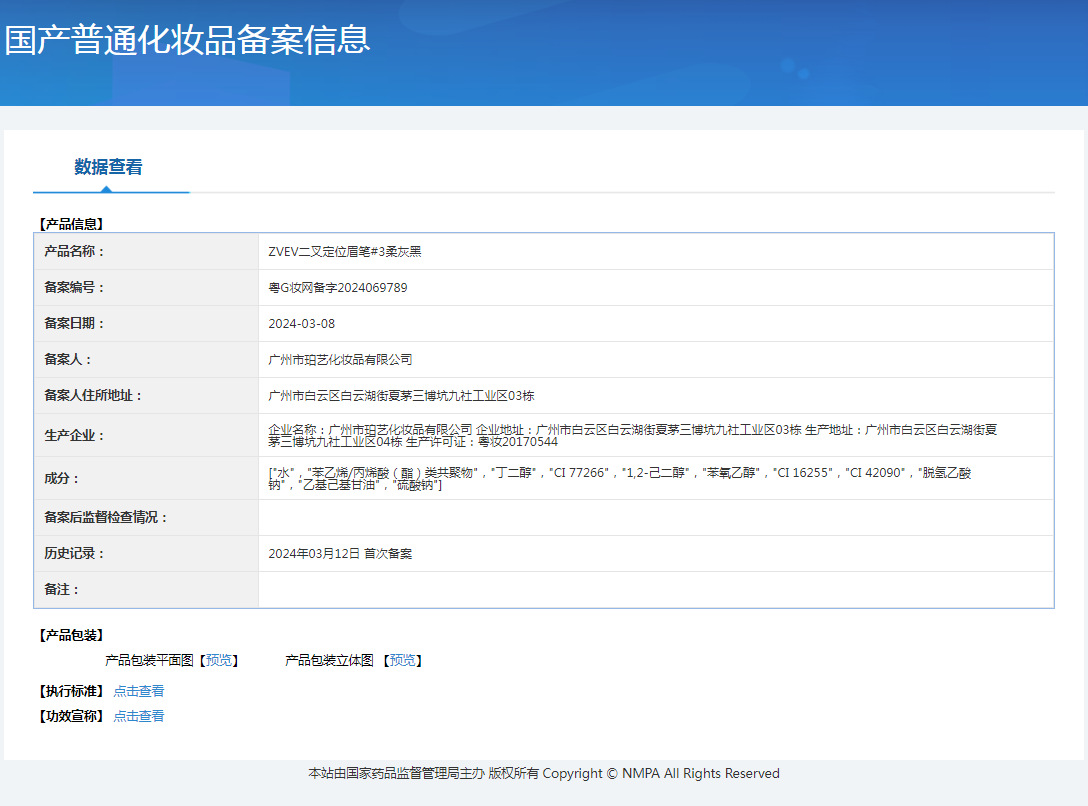Click 点击查看 next to 功效宣称
This screenshot has height=806, width=1088.
point(139,716)
